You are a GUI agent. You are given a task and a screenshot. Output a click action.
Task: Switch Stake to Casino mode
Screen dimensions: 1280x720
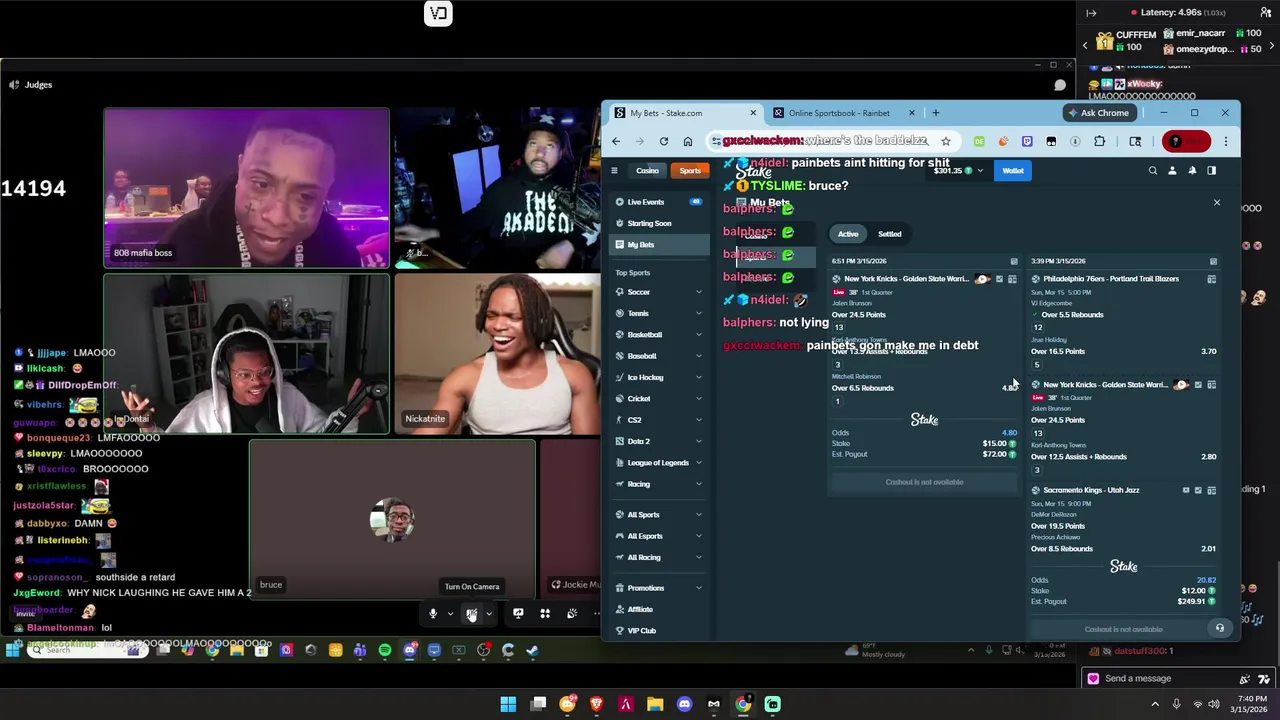(647, 171)
